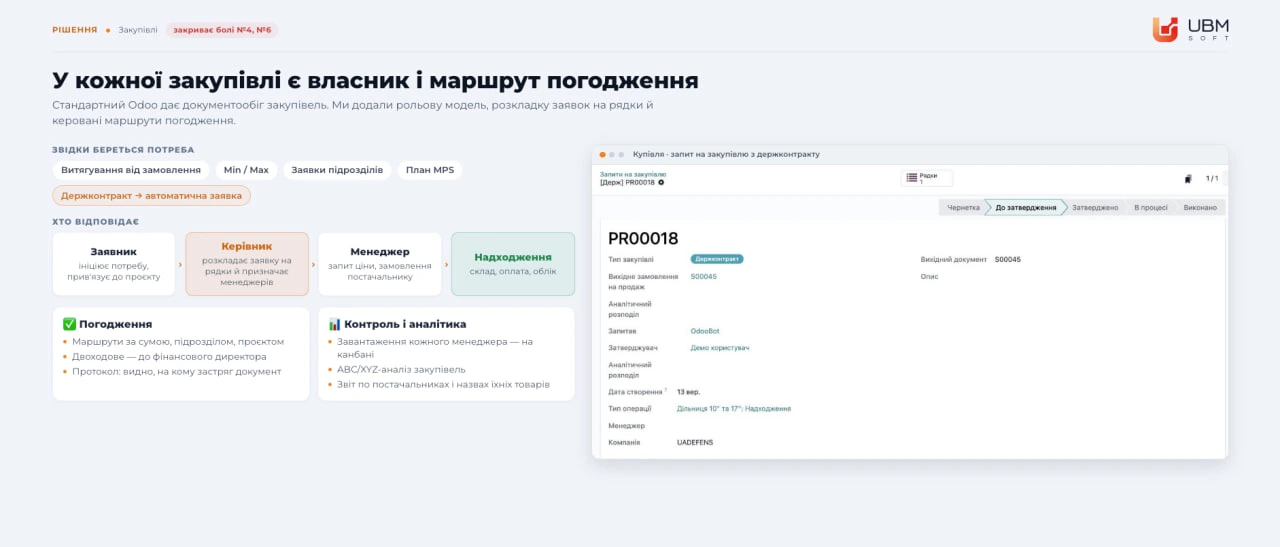Click the Менеджер field label in the form

(627, 426)
